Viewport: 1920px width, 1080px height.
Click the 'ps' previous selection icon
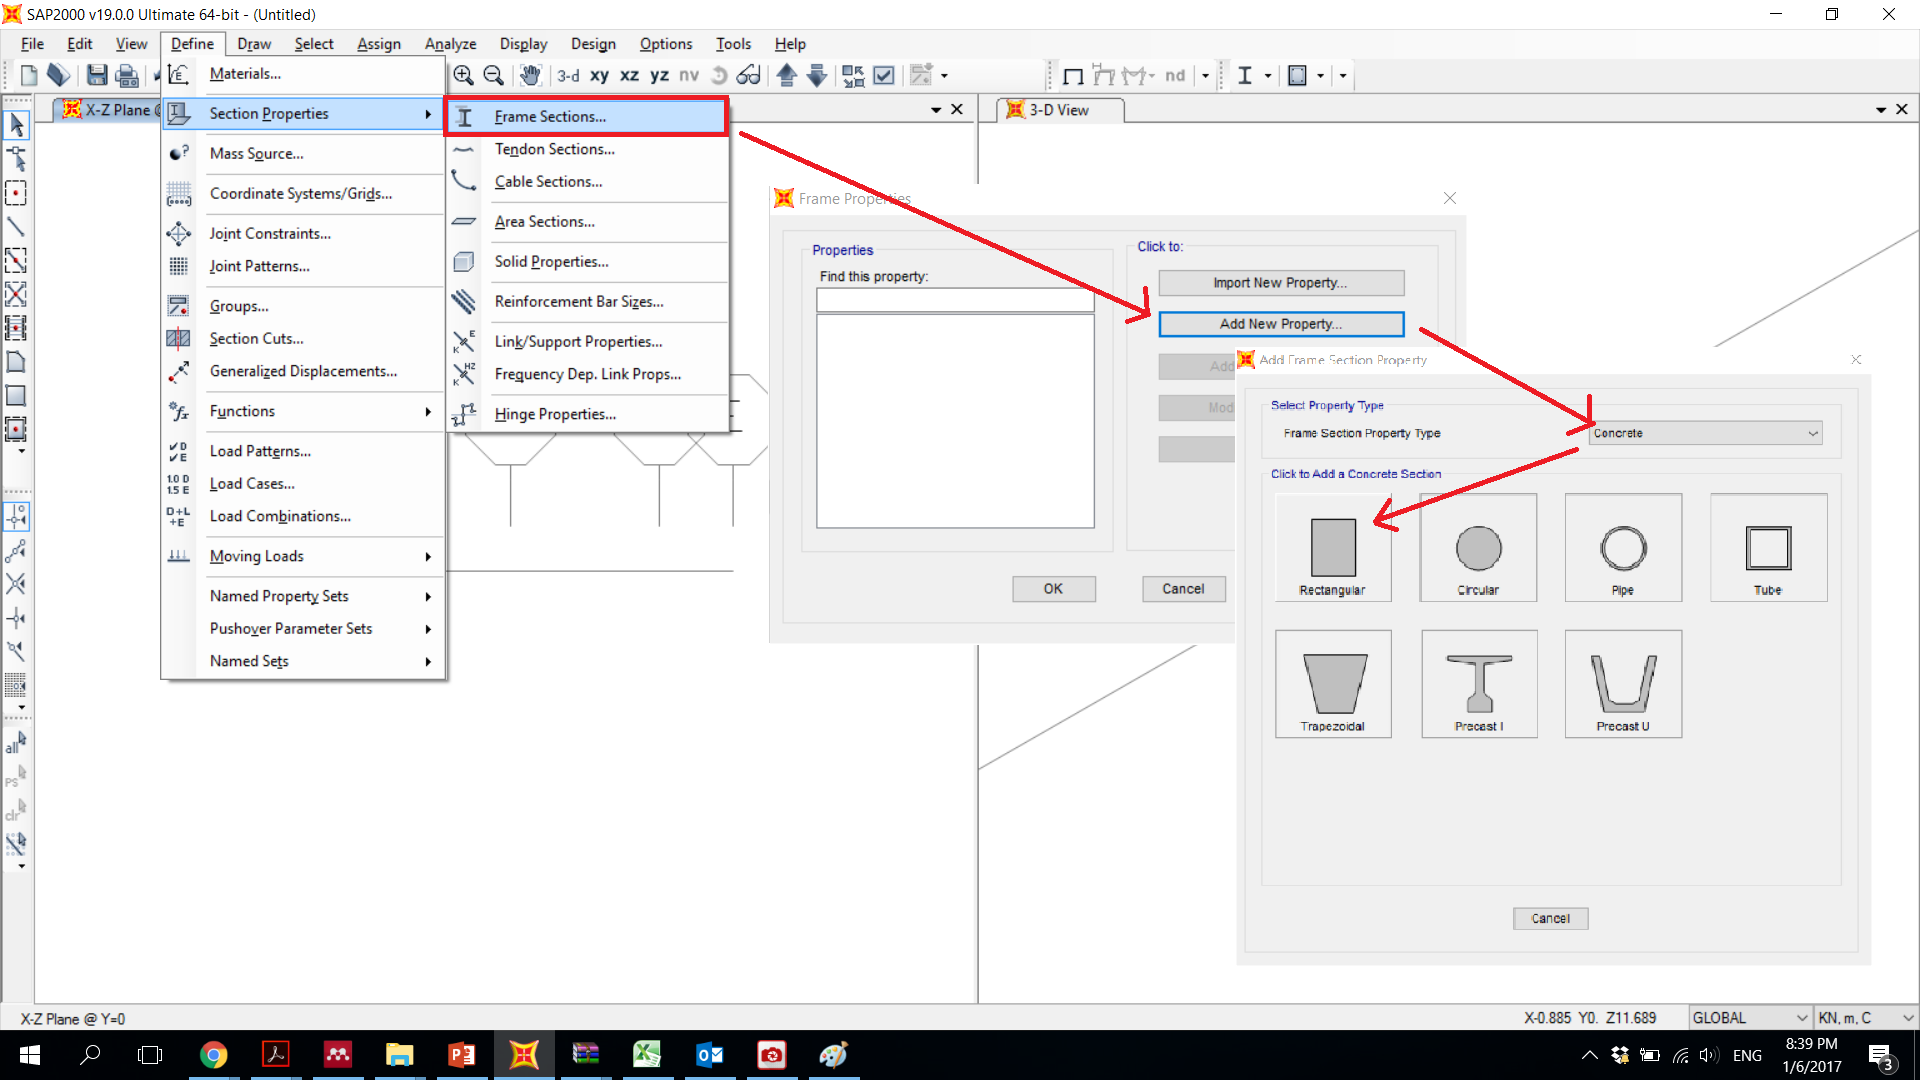(16, 776)
